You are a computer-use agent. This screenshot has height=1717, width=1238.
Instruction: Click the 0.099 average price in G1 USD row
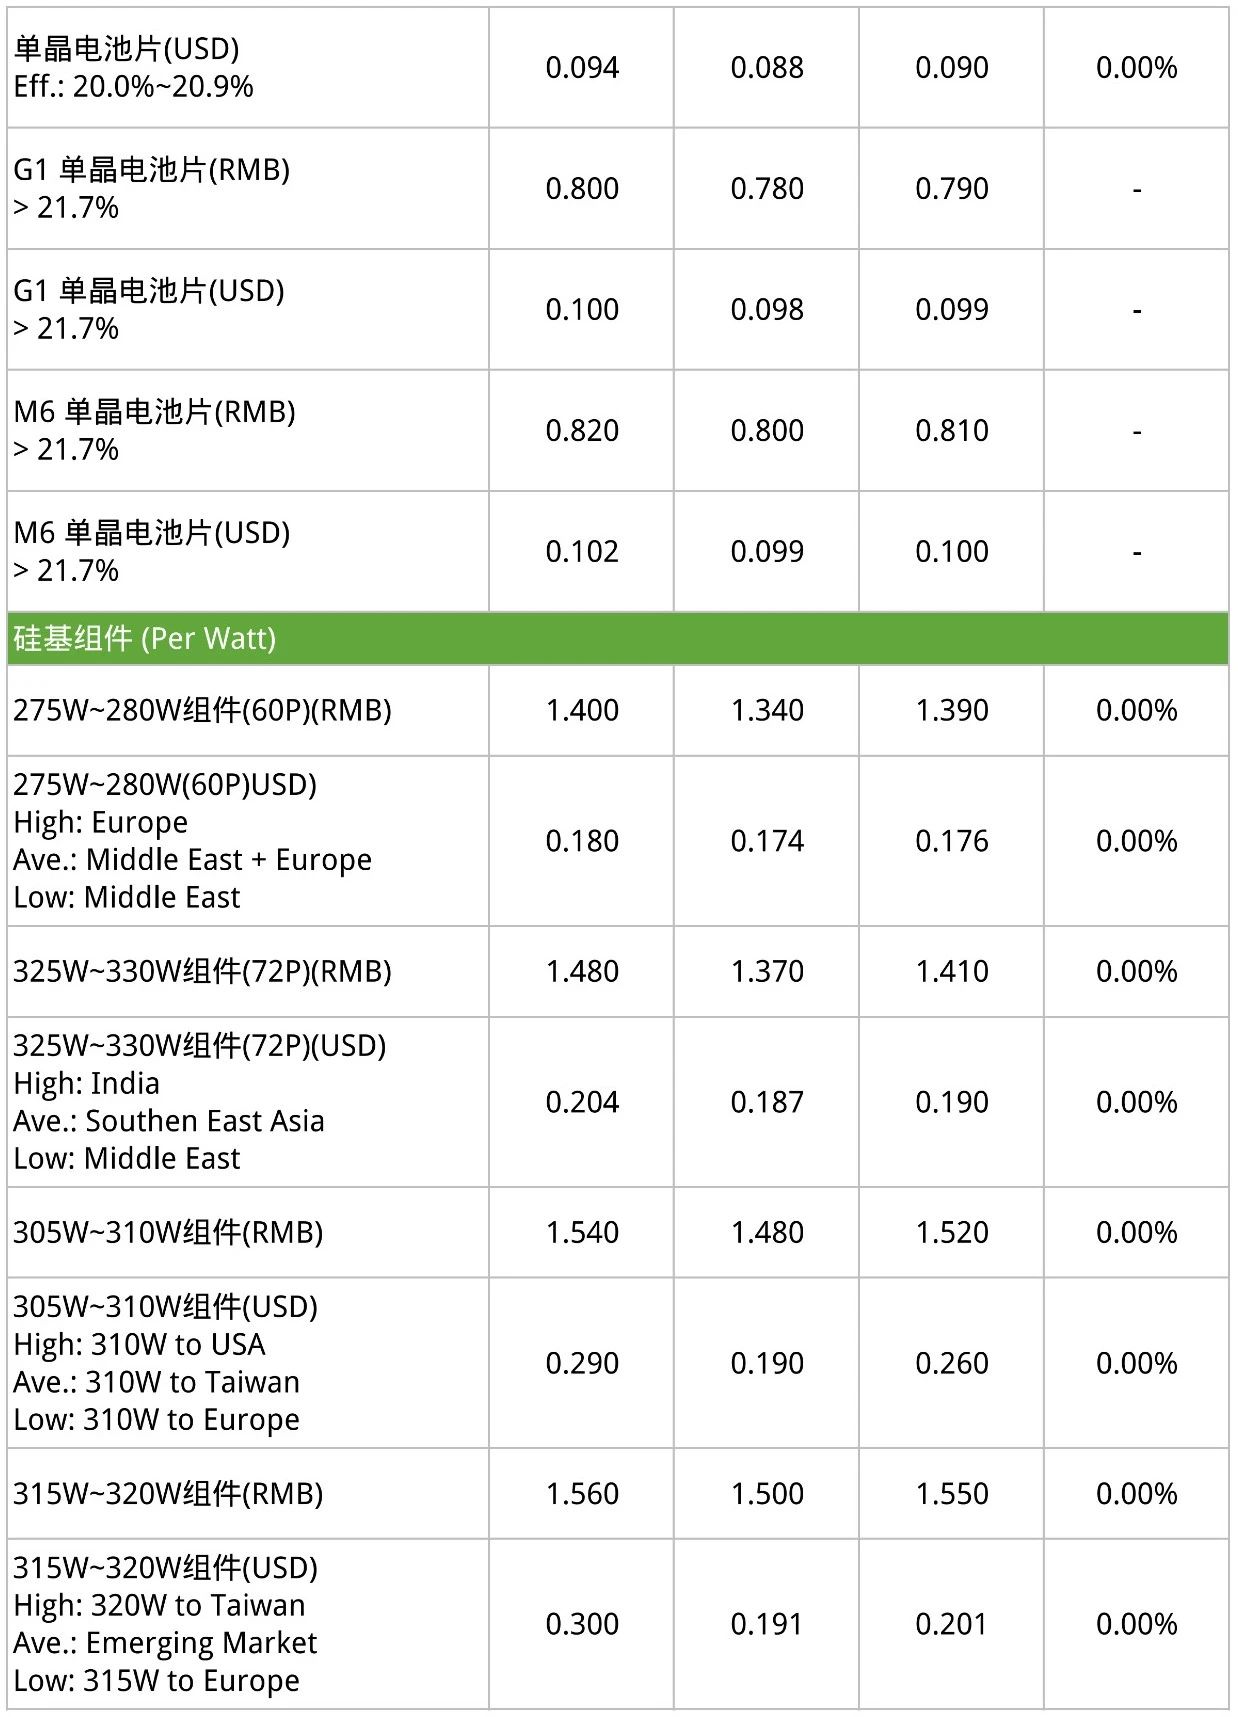pos(952,310)
